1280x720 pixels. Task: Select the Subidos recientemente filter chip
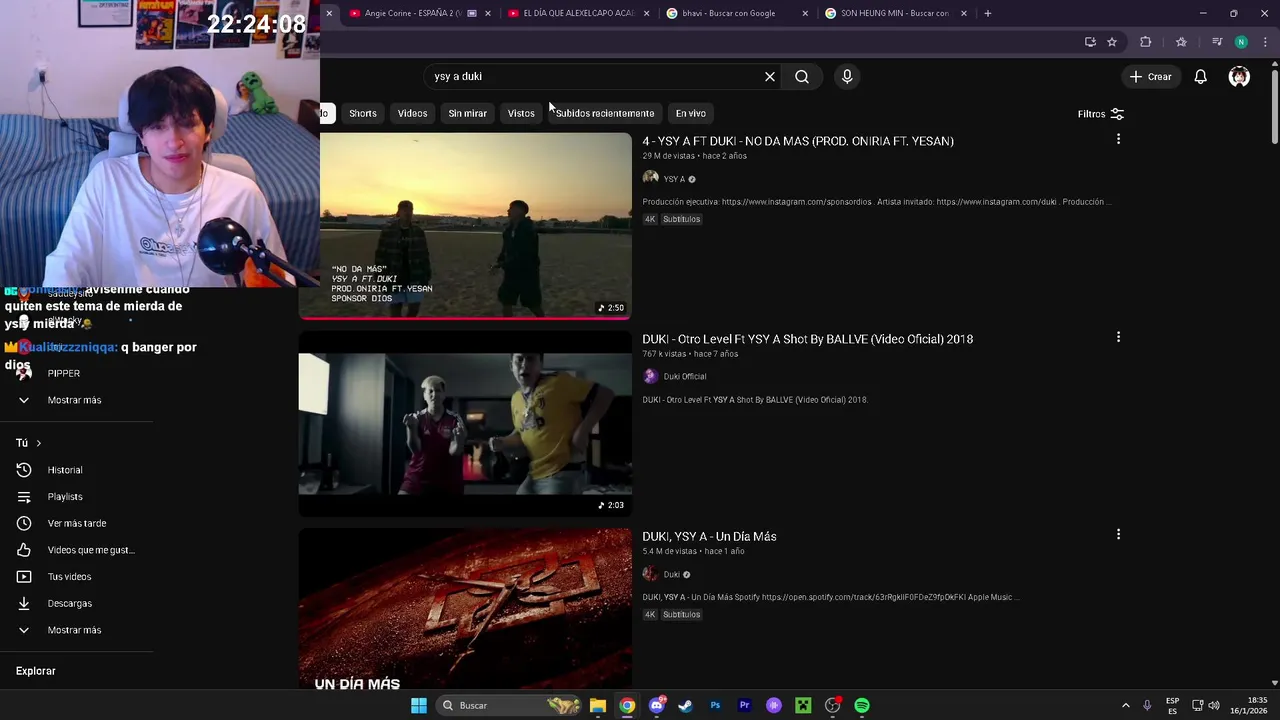(x=605, y=113)
